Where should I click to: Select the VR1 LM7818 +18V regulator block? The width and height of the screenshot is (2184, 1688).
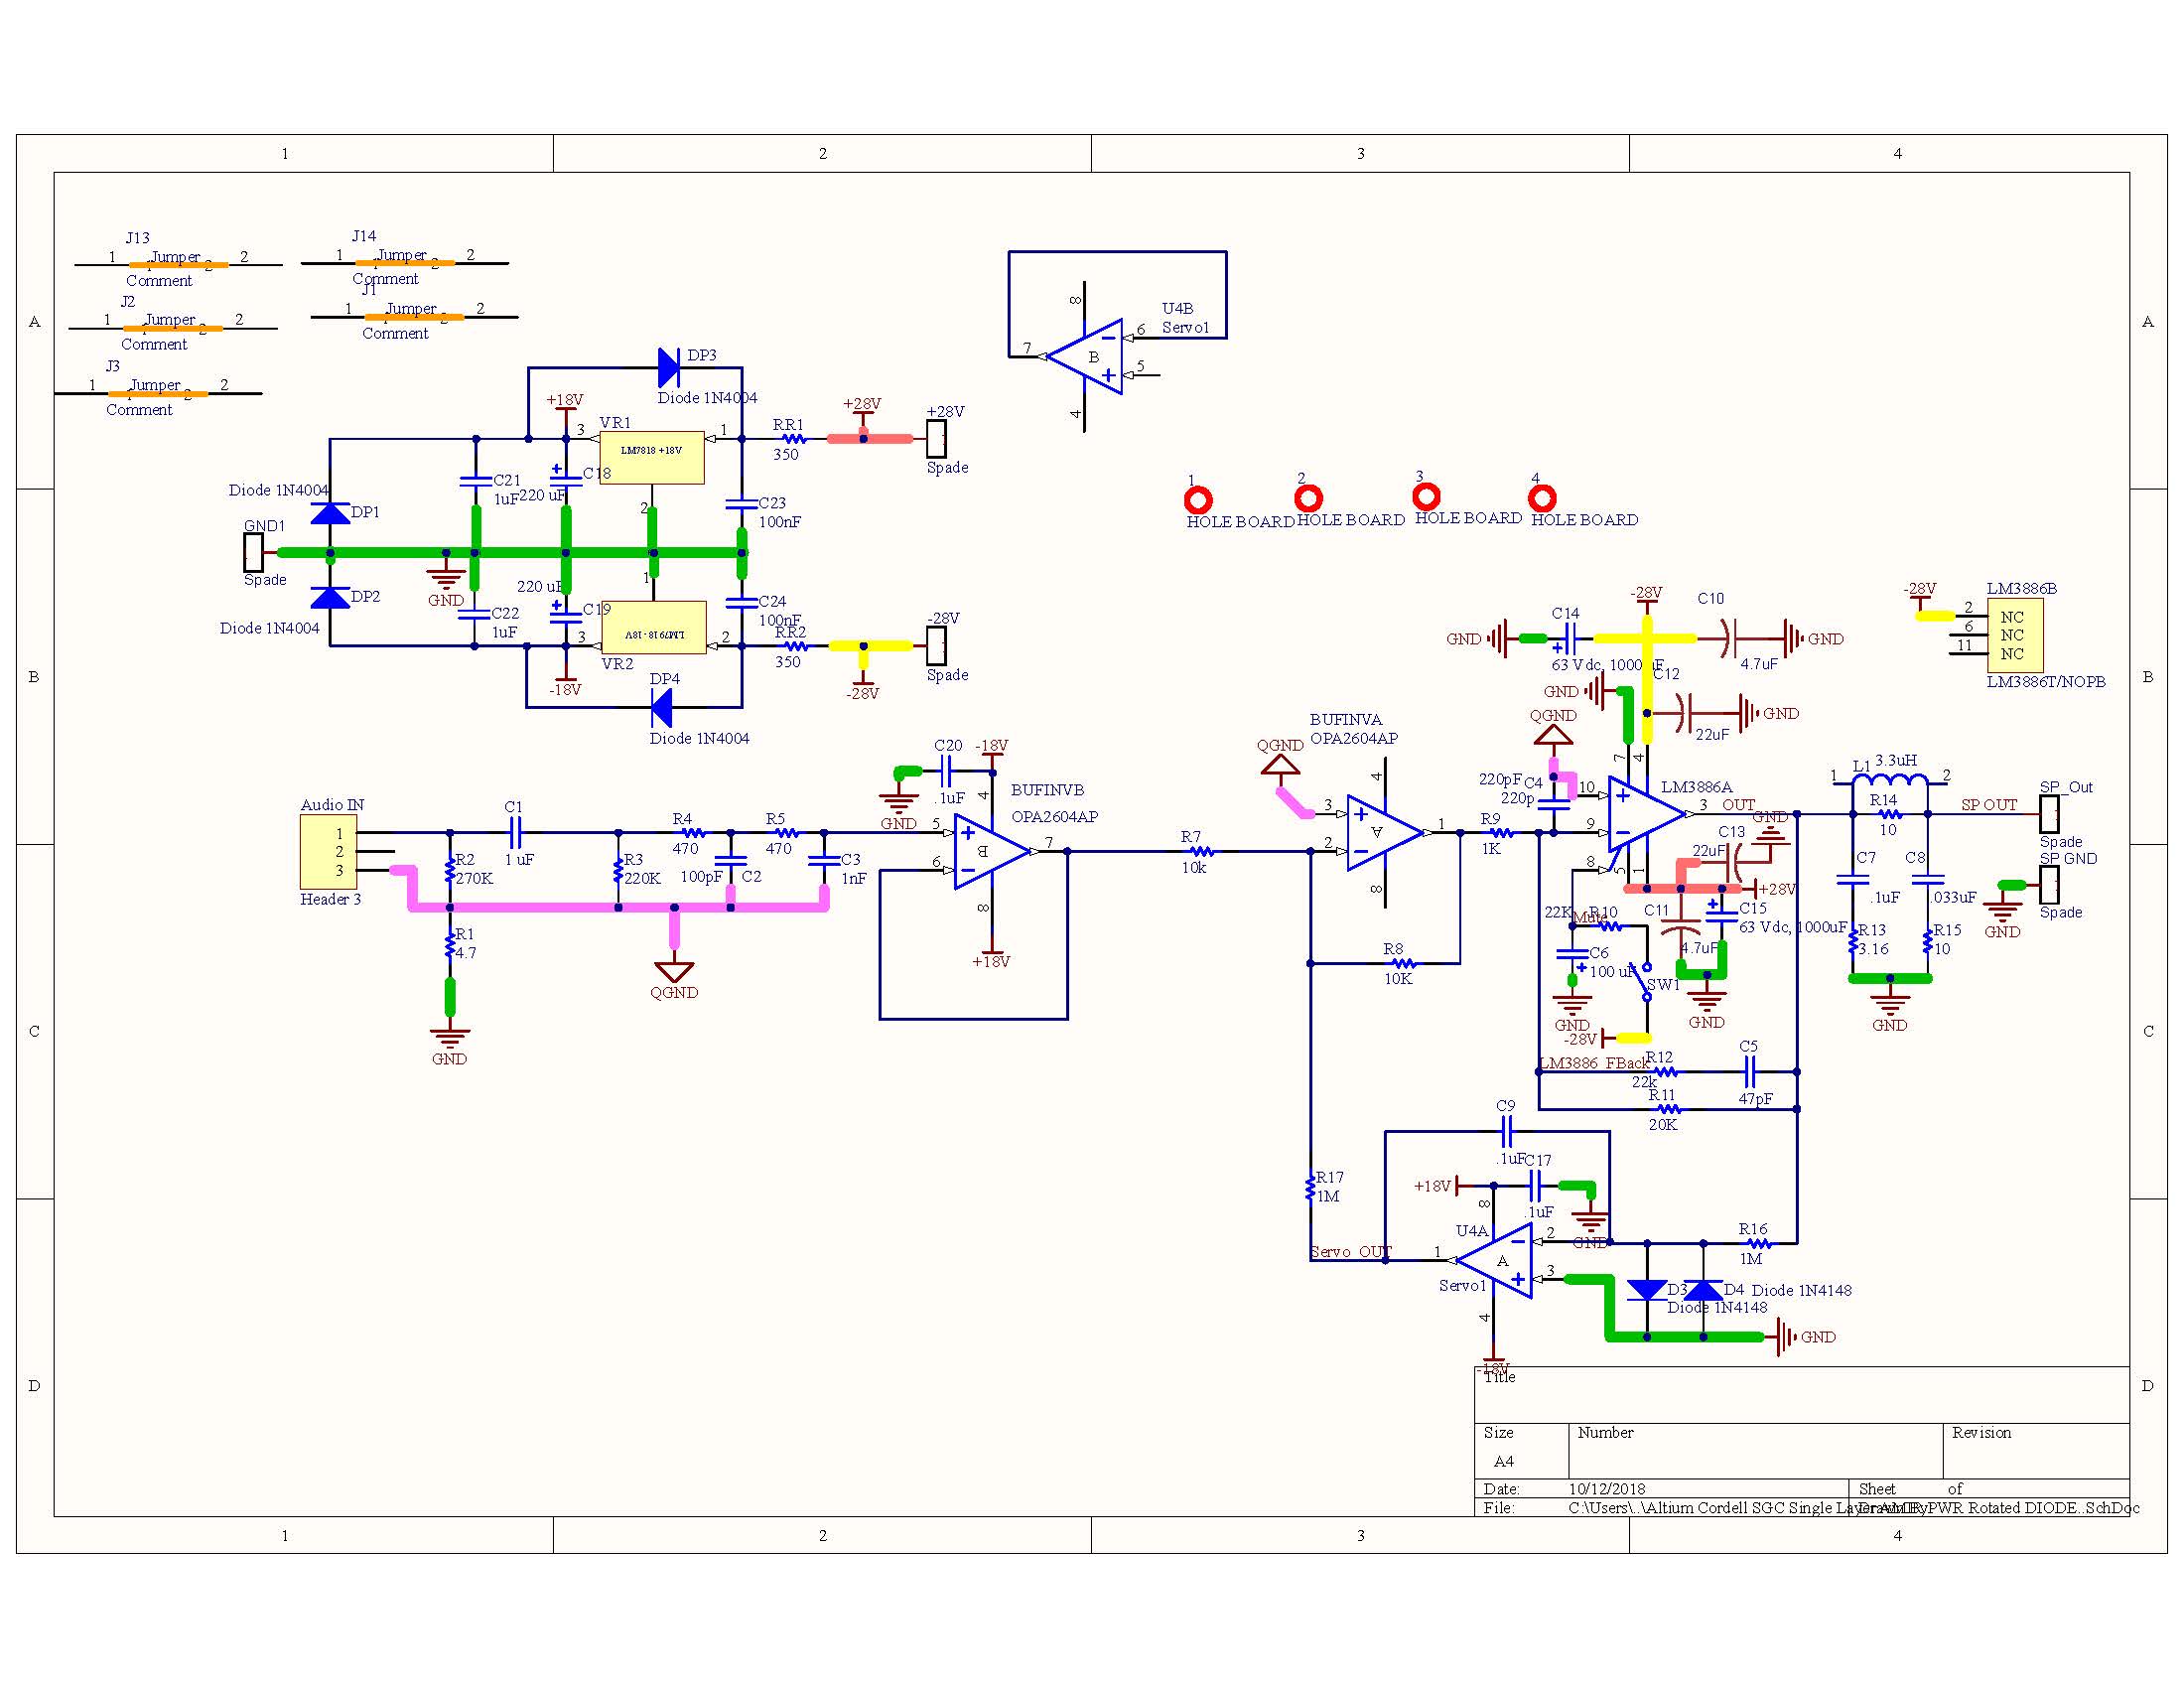pos(652,458)
